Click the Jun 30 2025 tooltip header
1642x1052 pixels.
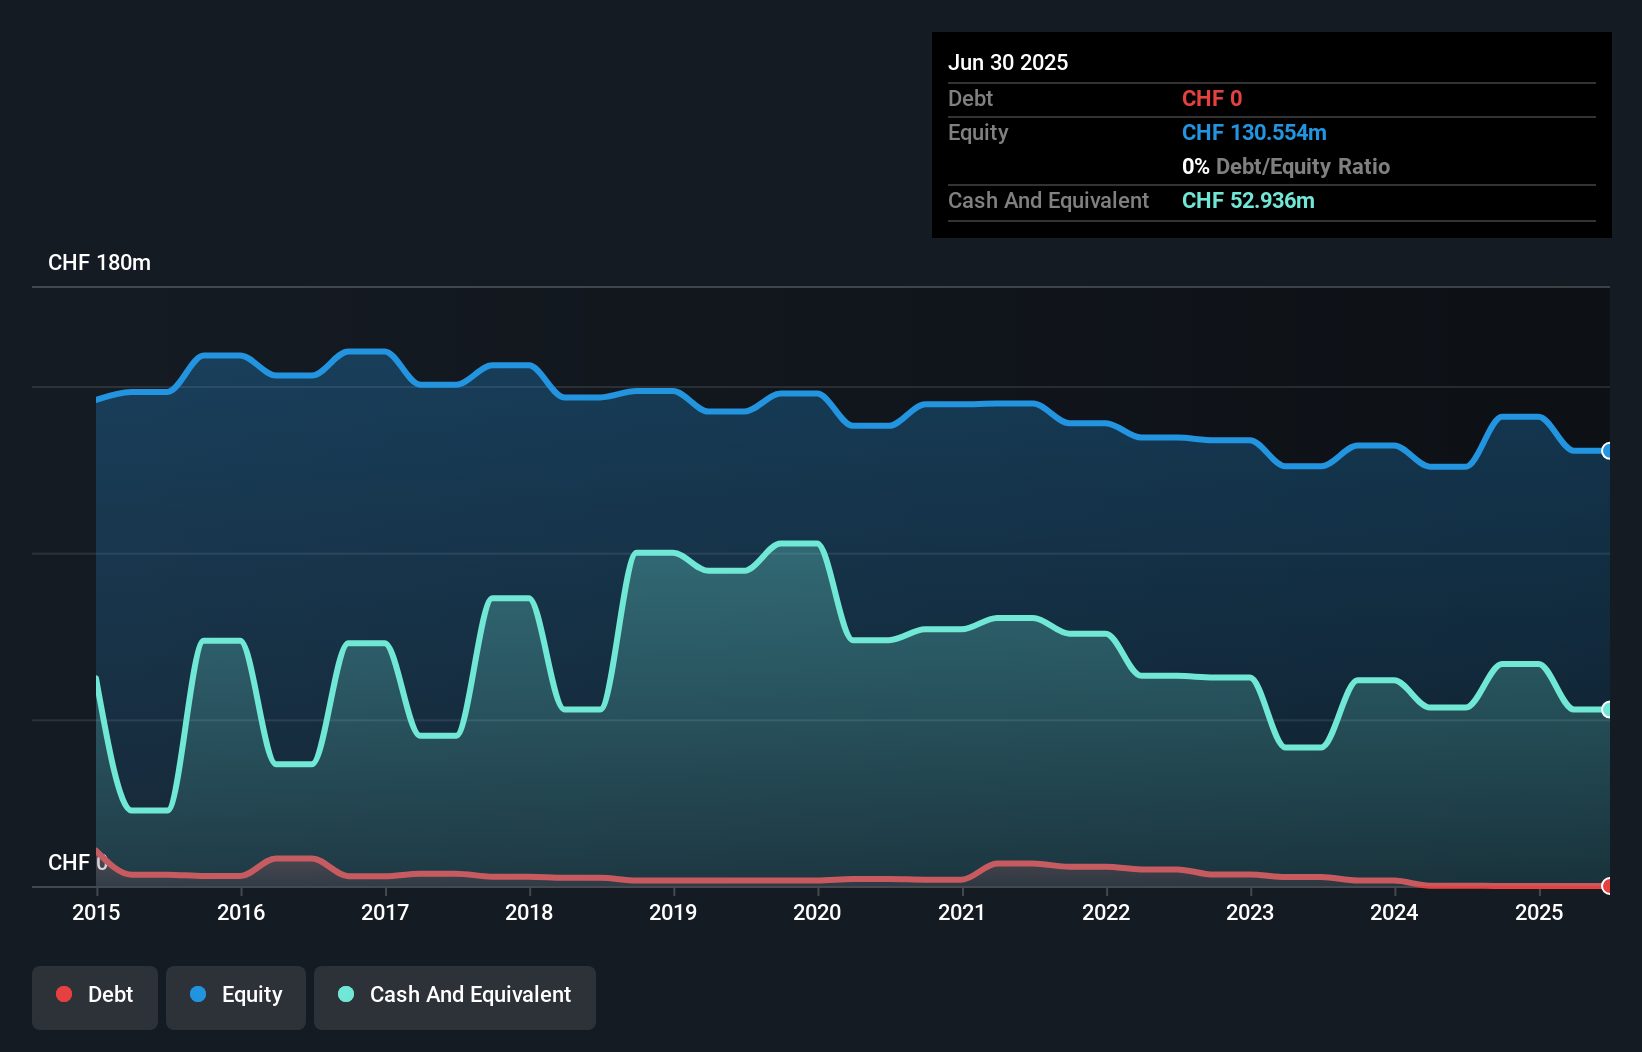pyautogui.click(x=1008, y=63)
